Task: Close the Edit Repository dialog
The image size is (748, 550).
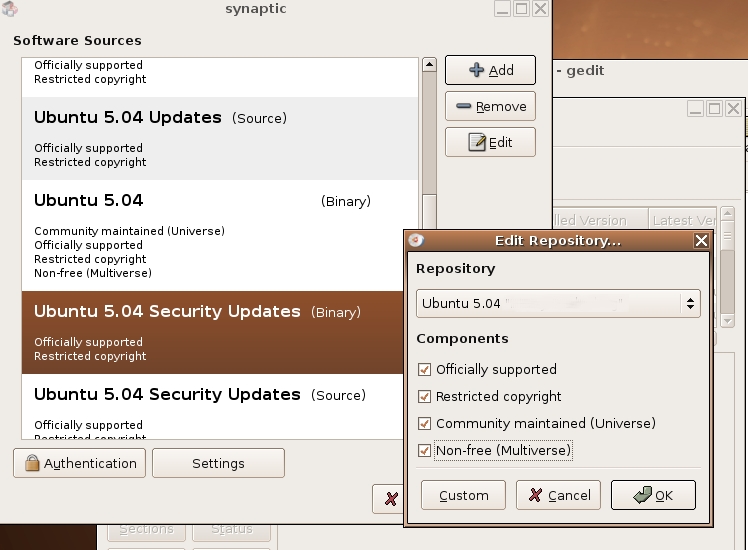Action: [701, 240]
